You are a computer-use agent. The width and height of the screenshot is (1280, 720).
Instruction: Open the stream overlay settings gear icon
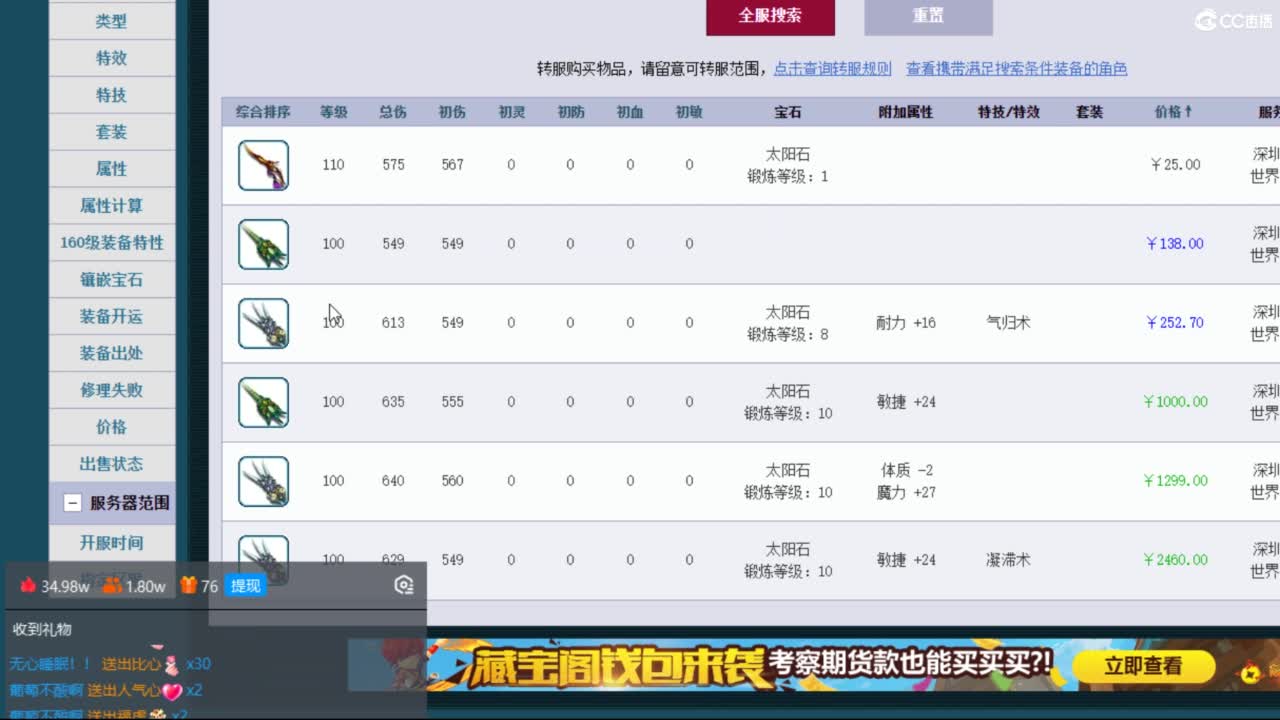[x=403, y=585]
